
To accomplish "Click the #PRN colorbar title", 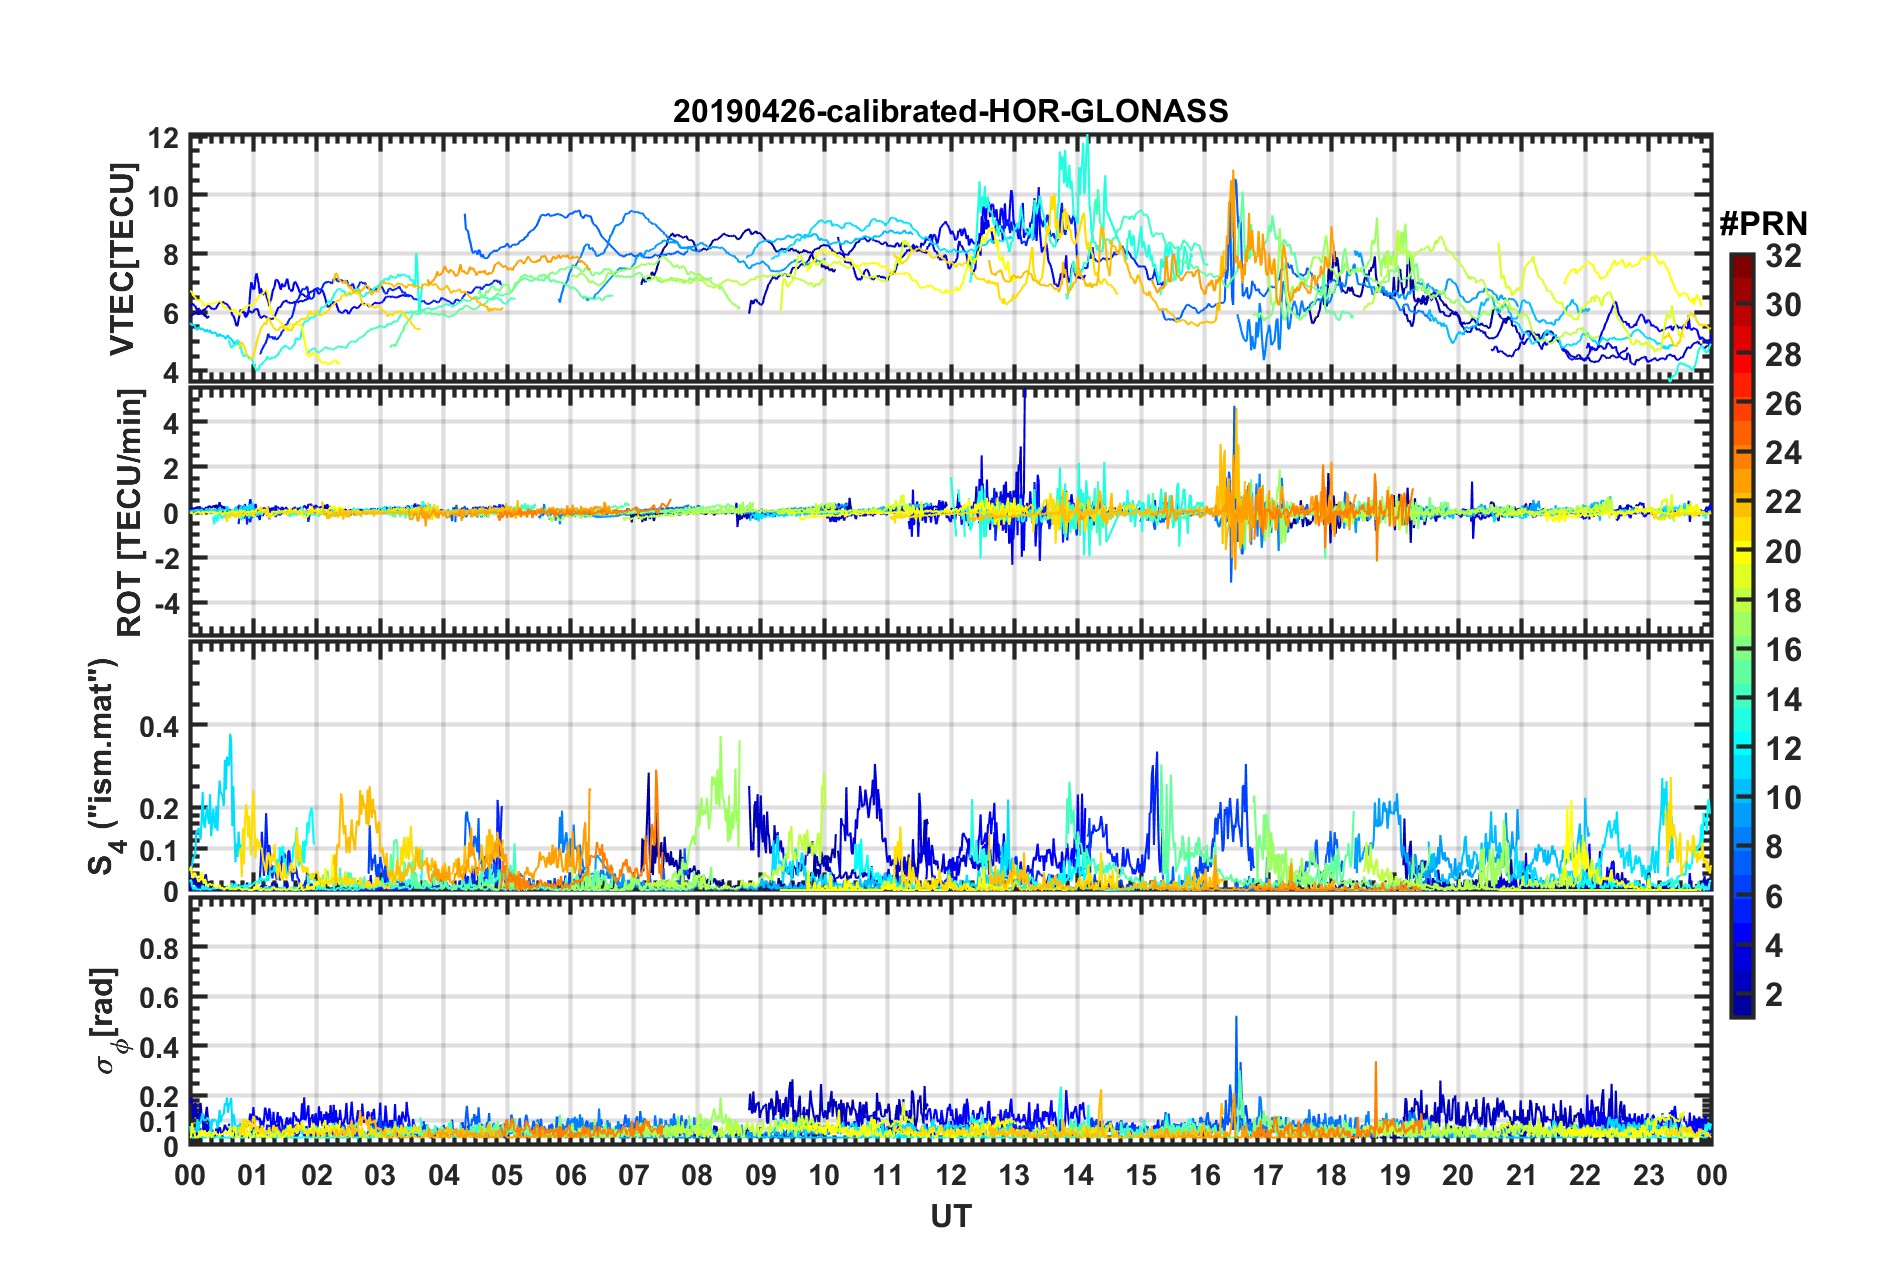I will (1763, 224).
